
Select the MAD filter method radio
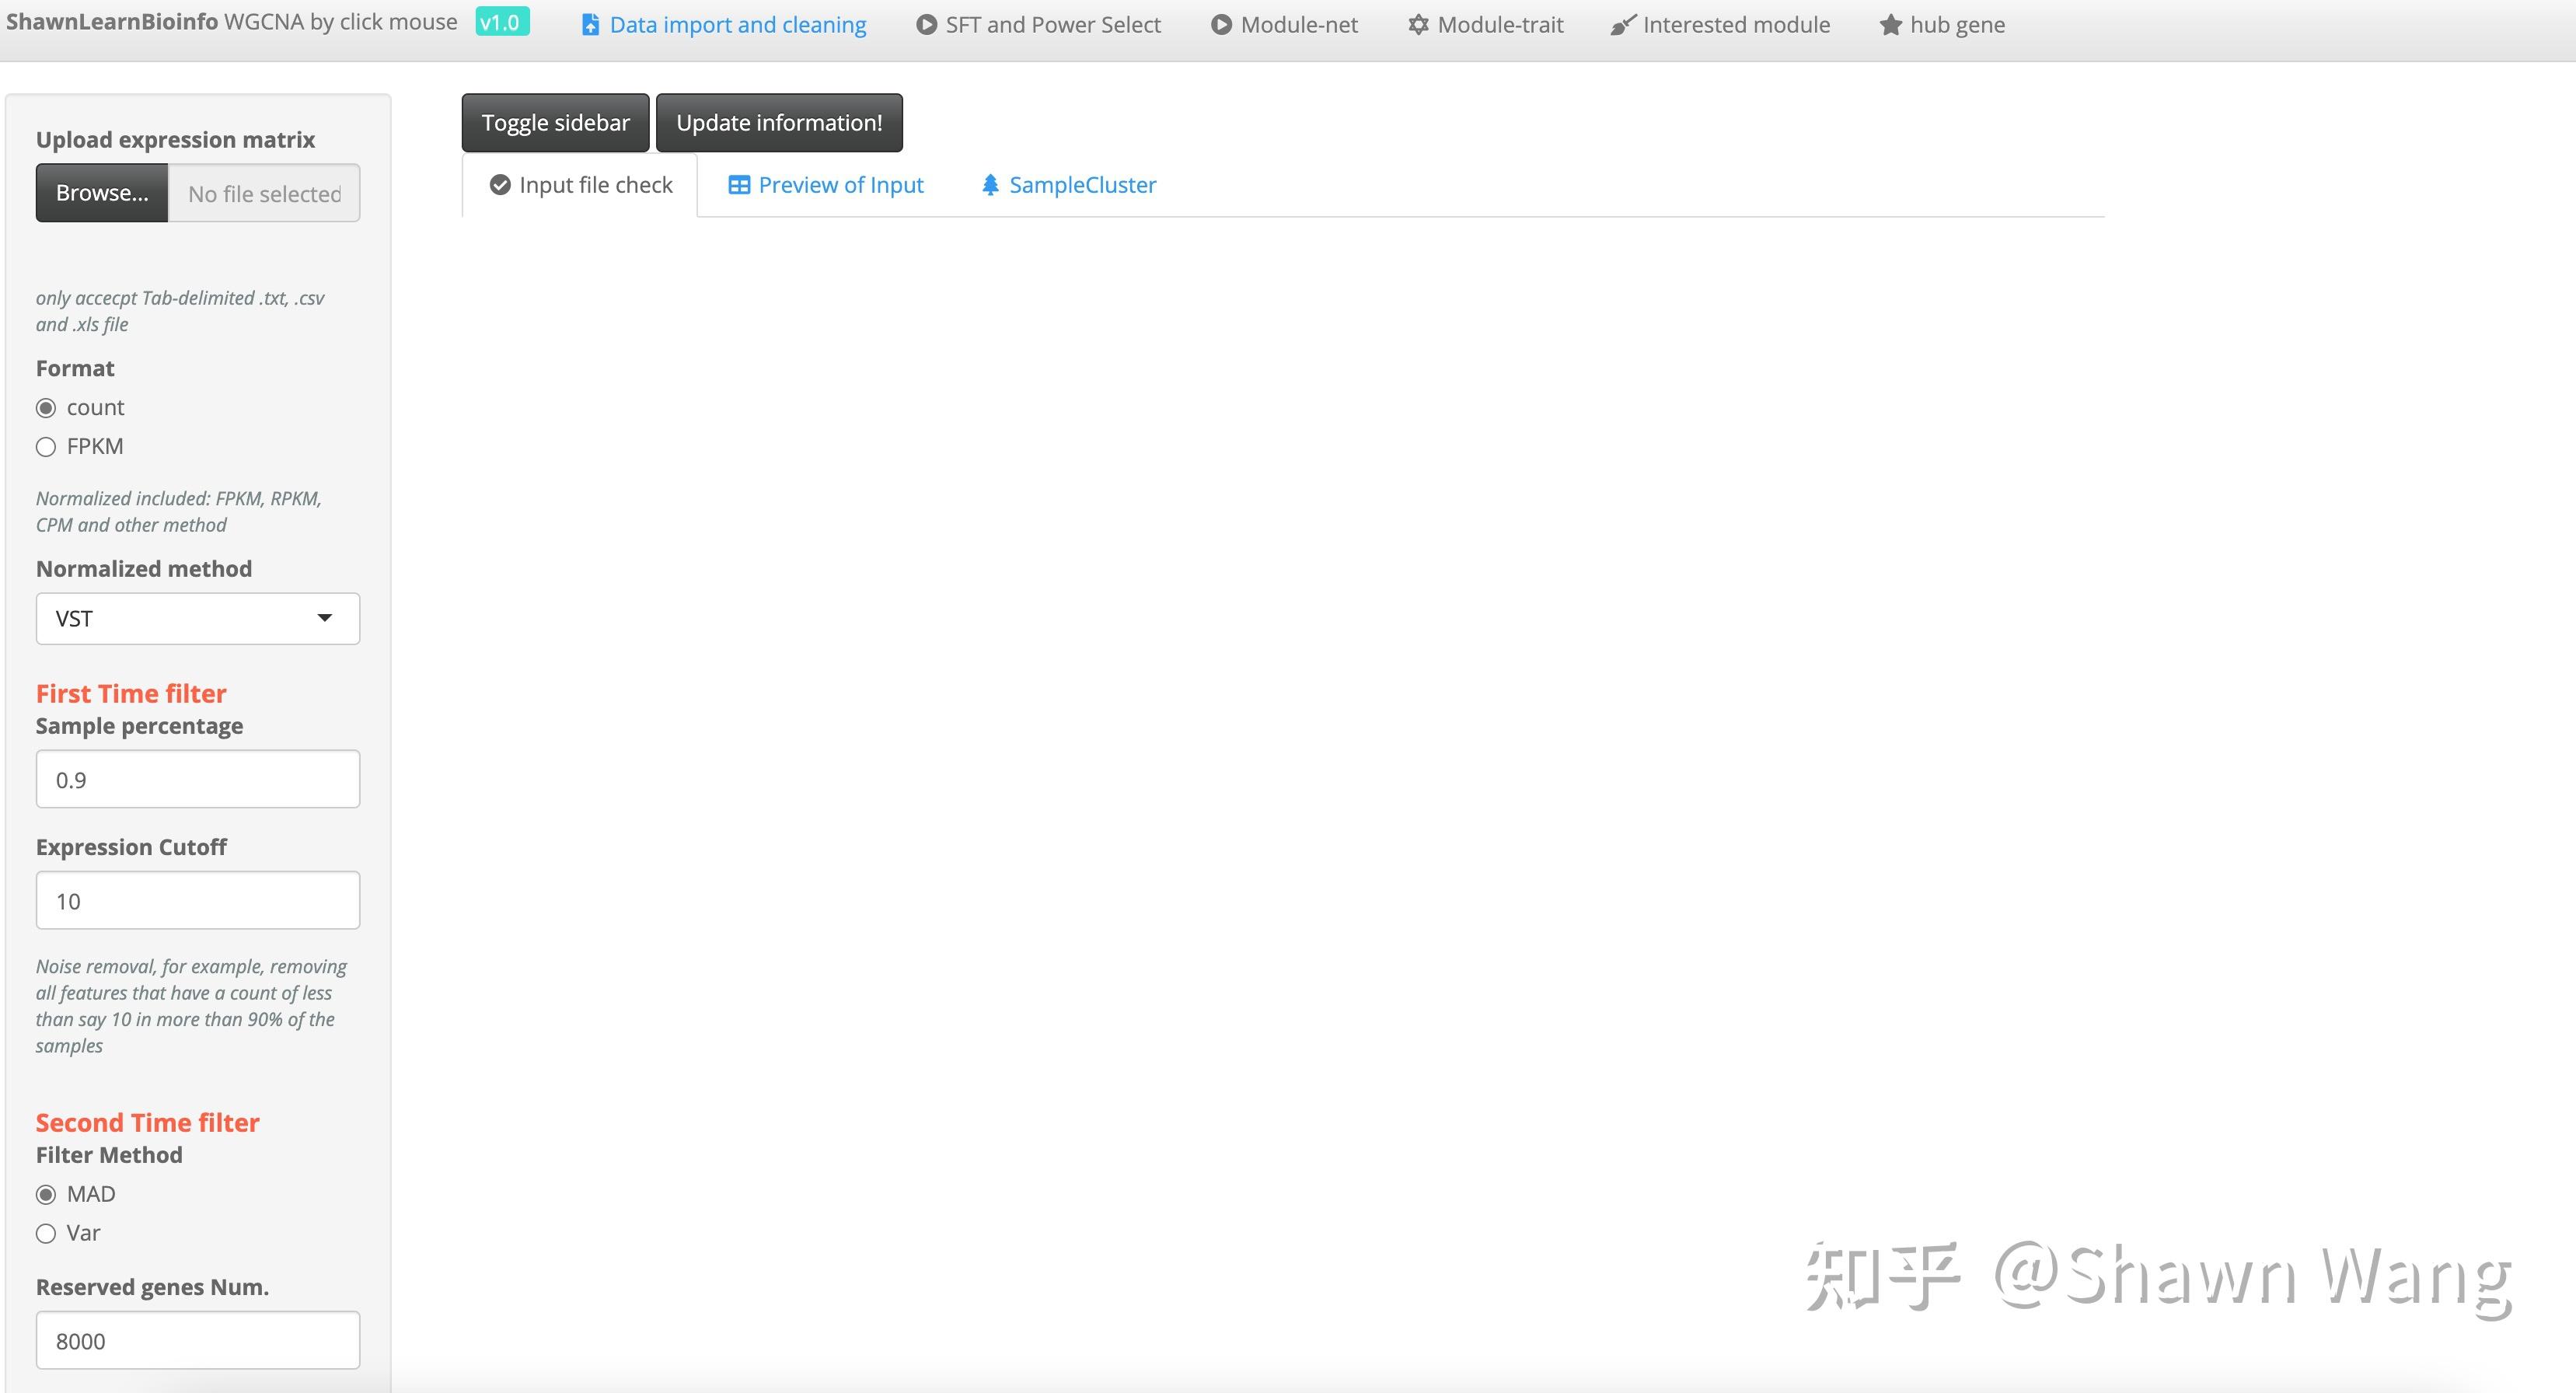[46, 1195]
